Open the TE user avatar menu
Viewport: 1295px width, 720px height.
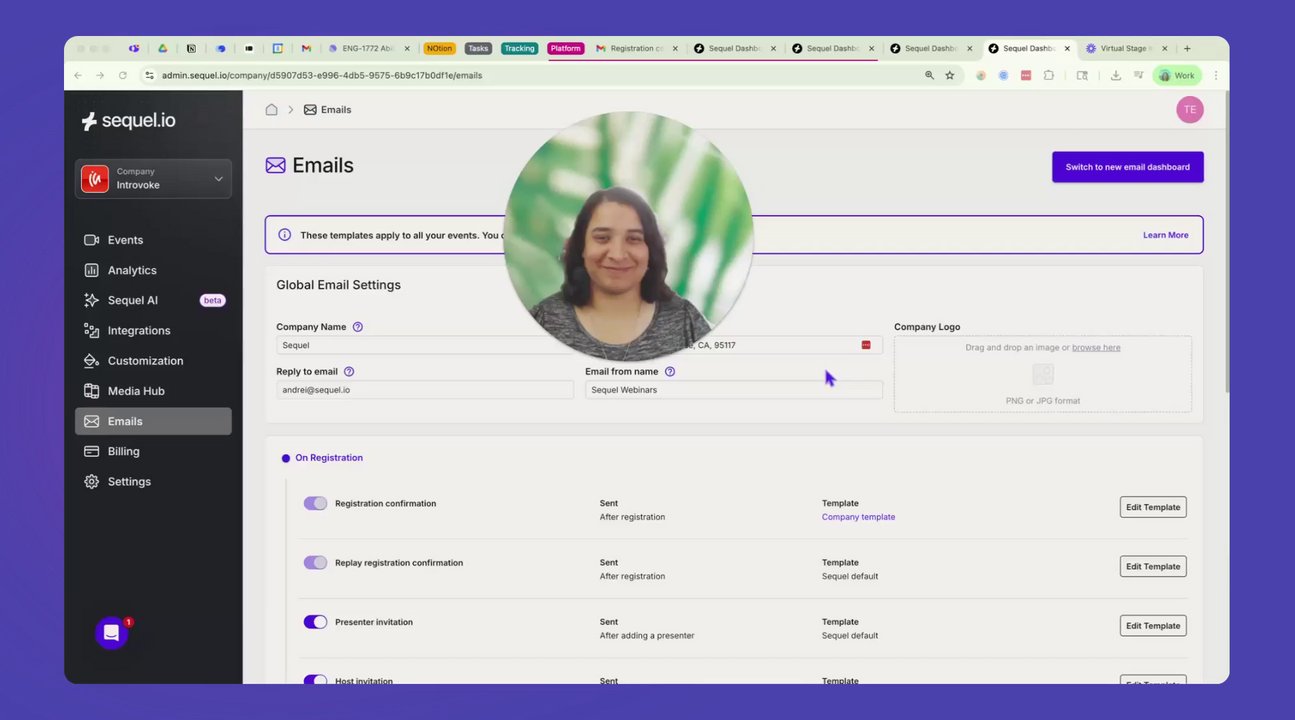click(1189, 110)
